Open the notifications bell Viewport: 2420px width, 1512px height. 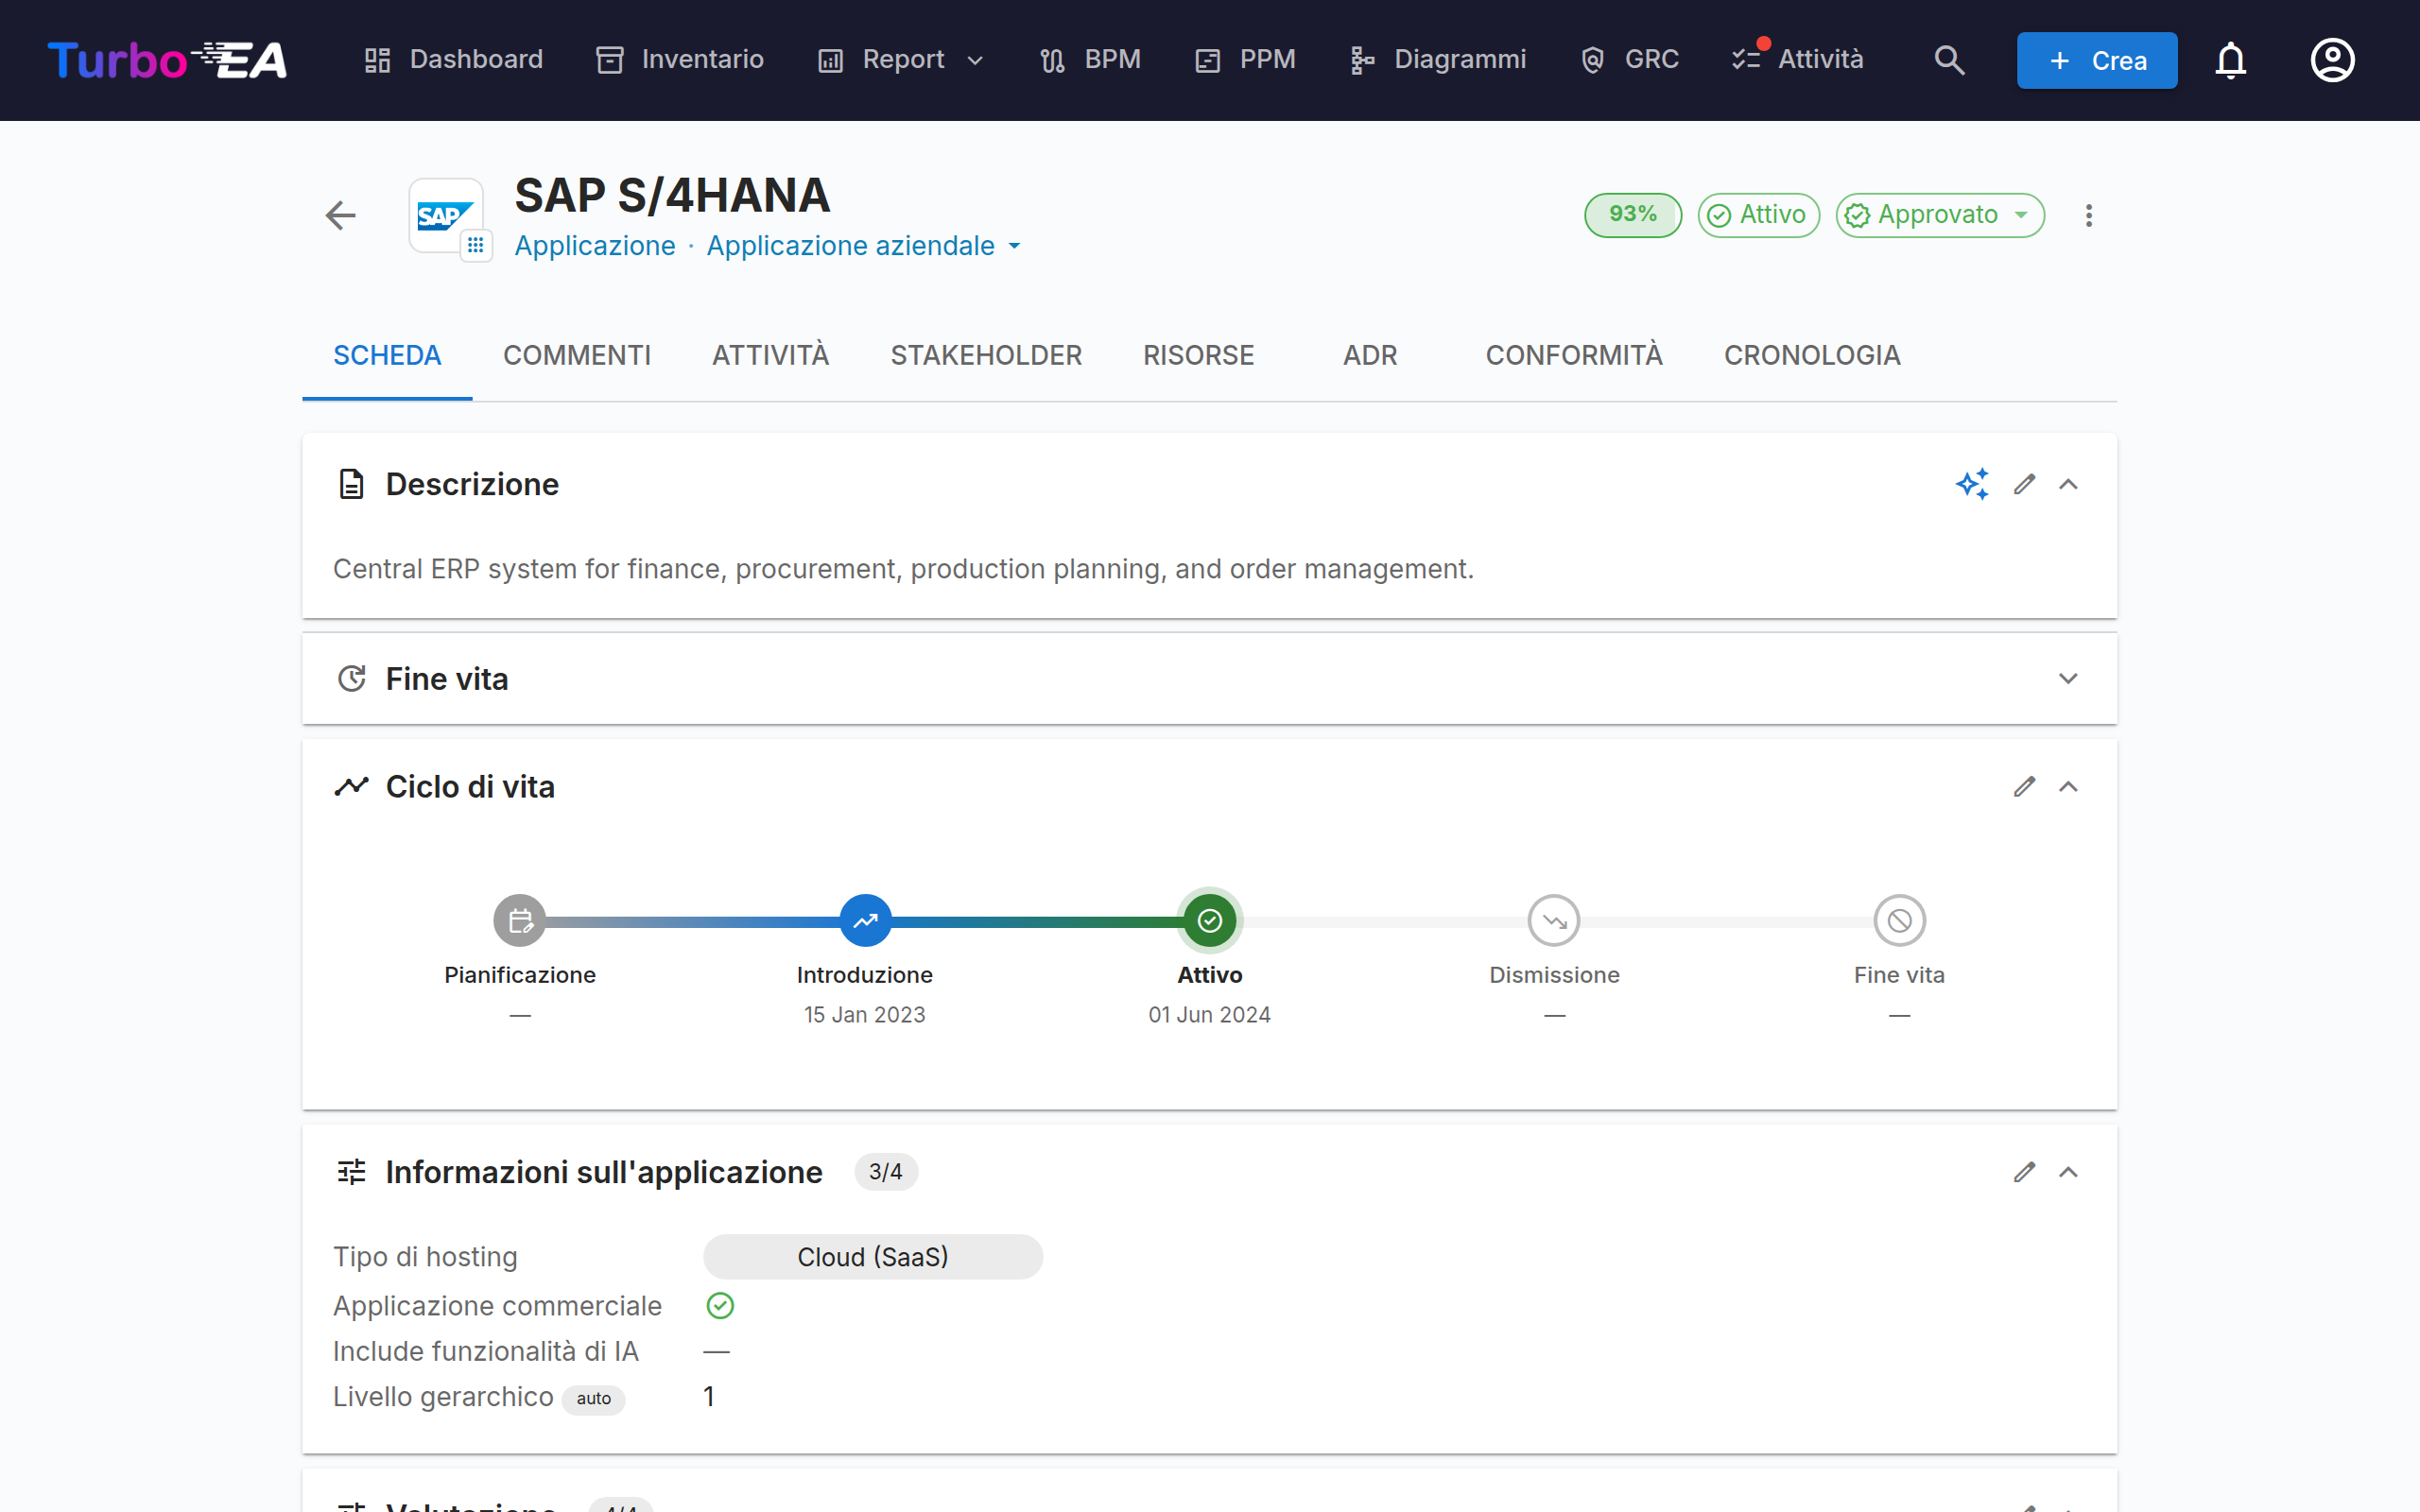pyautogui.click(x=2230, y=60)
